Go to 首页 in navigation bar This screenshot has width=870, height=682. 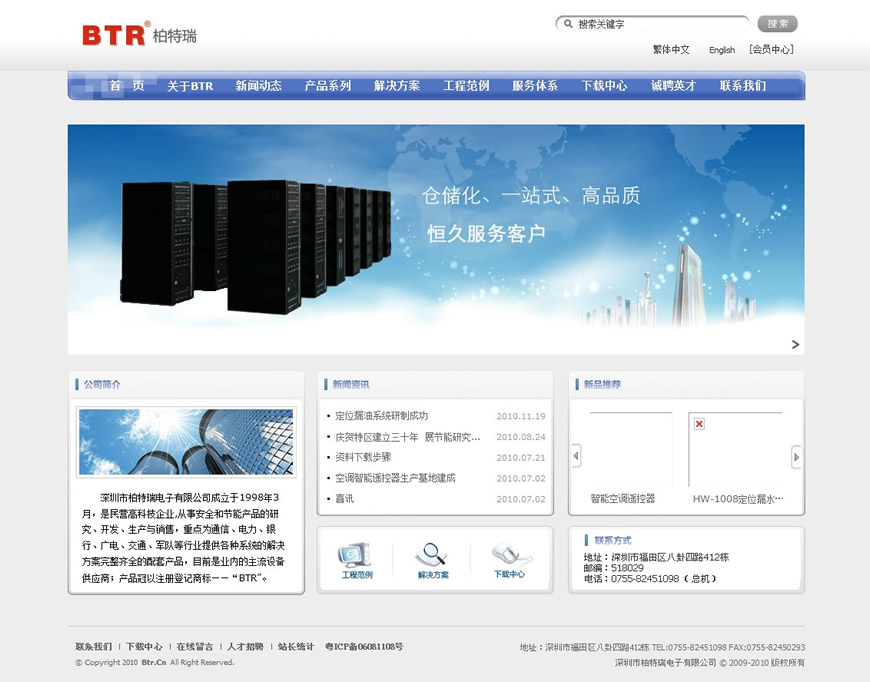(127, 85)
